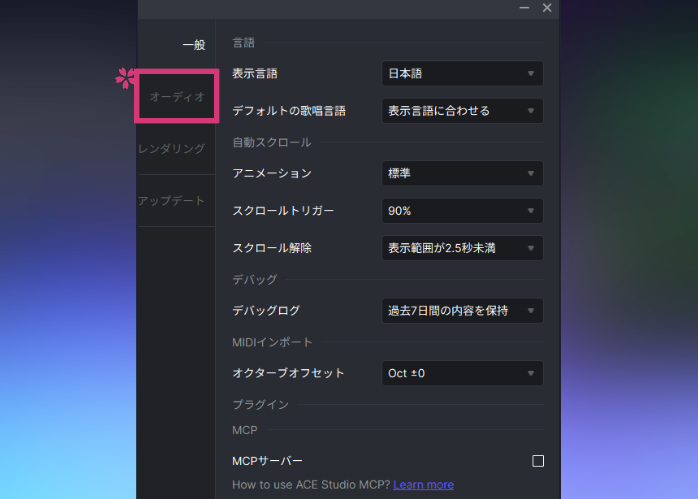Click the How to use ACE Studio MCP? text
Screen dimensions: 698x499
tap(310, 485)
